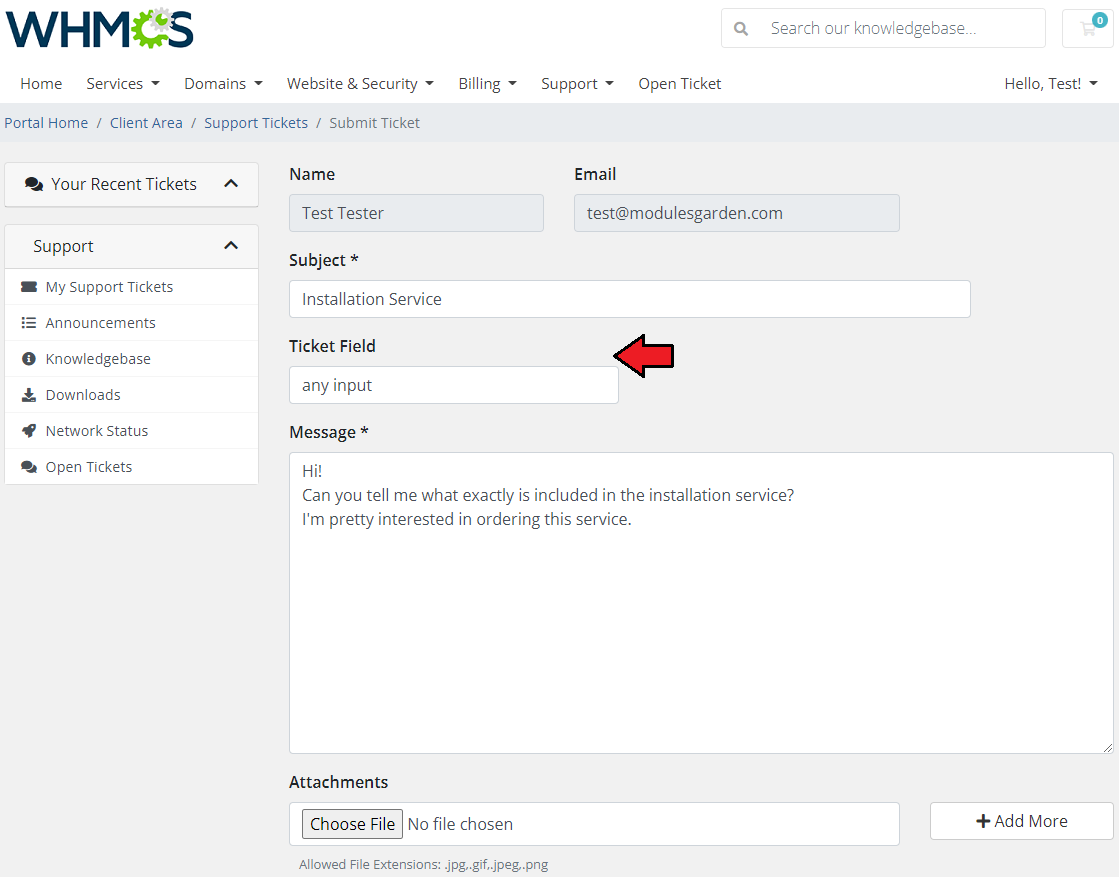1119x877 pixels.
Task: Open the Hello, Test! account menu
Action: coord(1050,83)
